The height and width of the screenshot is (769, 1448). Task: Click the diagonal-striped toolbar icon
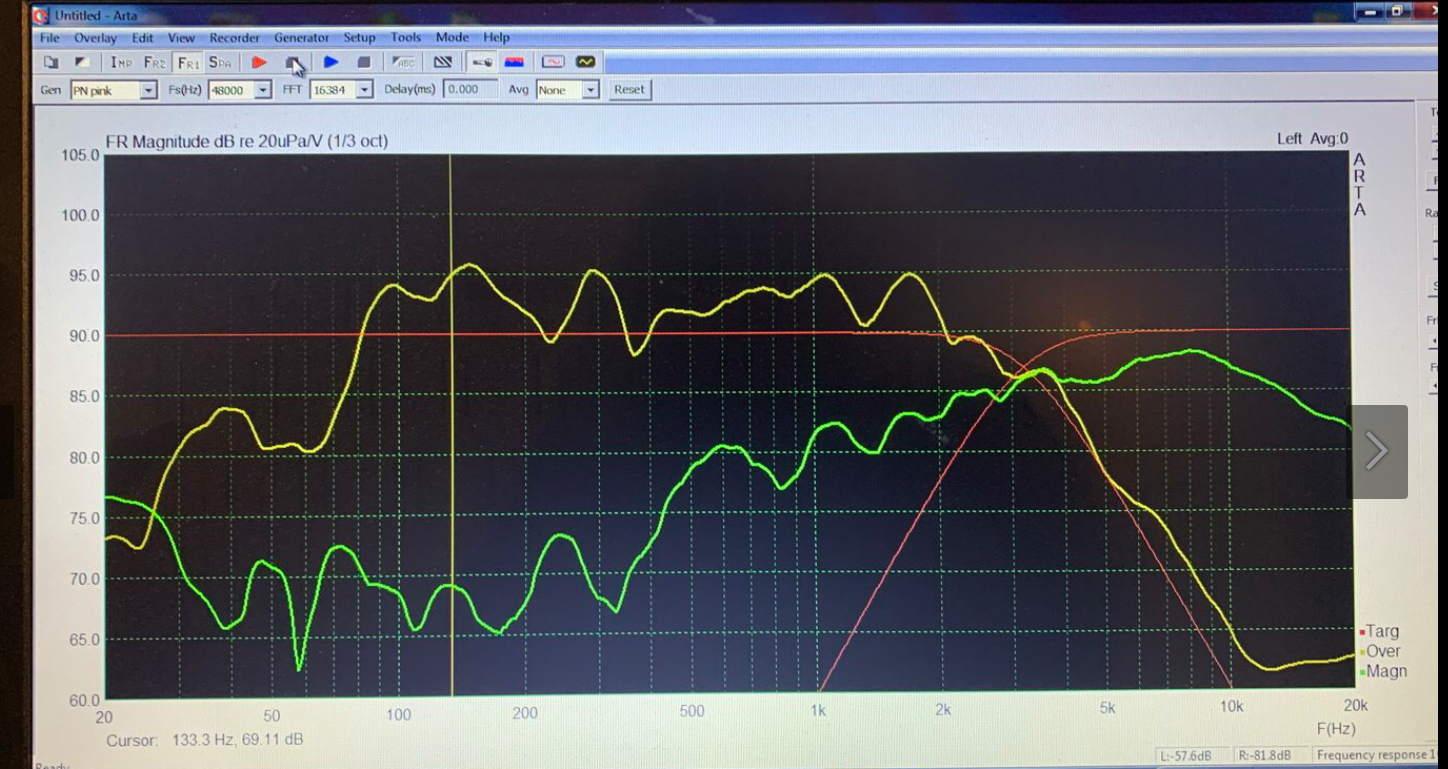[443, 62]
